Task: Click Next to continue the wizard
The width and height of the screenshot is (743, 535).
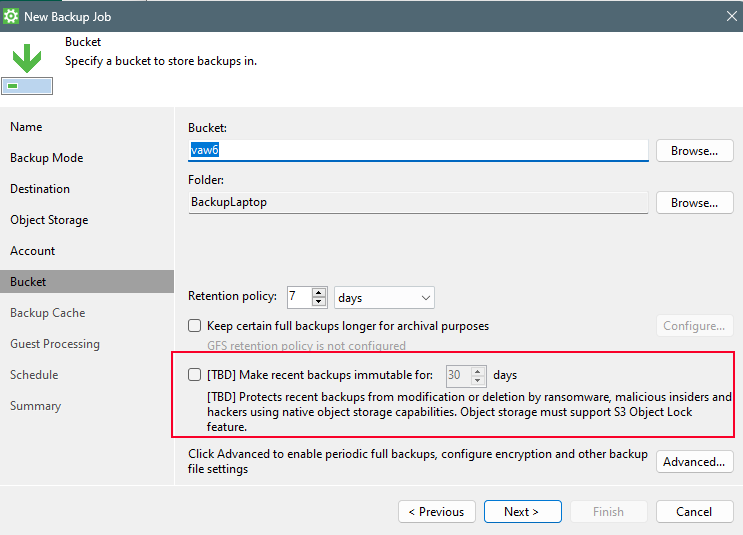Action: pyautogui.click(x=522, y=511)
